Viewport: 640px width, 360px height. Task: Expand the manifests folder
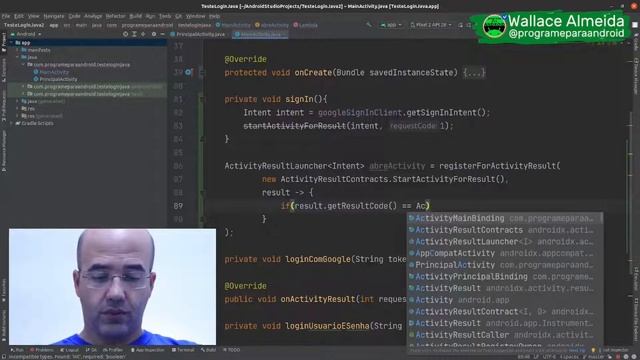pyautogui.click(x=18, y=50)
